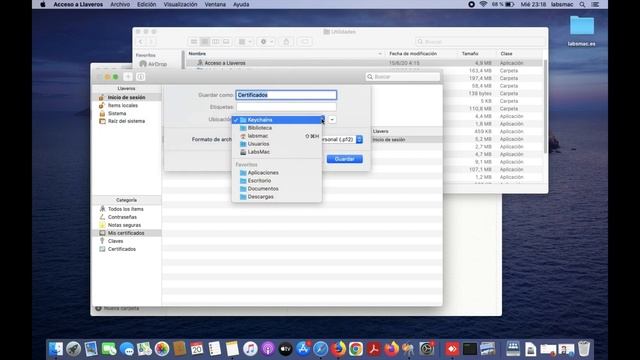
Task: Choose the LabsMac disk in the location menu
Action: 277,152
